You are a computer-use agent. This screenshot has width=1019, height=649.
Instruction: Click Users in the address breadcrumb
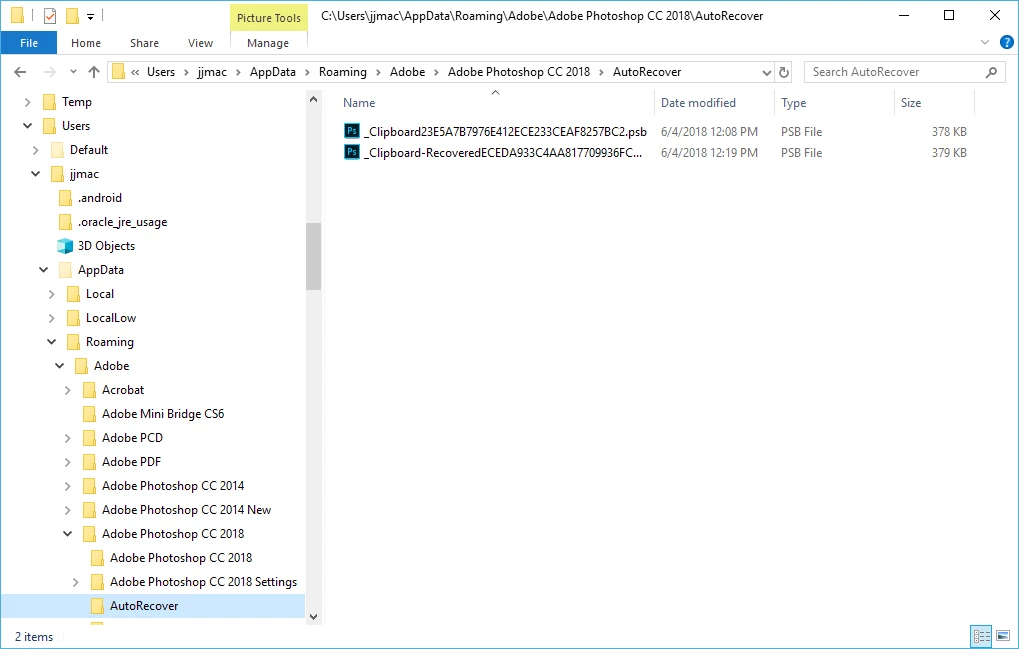pyautogui.click(x=161, y=72)
